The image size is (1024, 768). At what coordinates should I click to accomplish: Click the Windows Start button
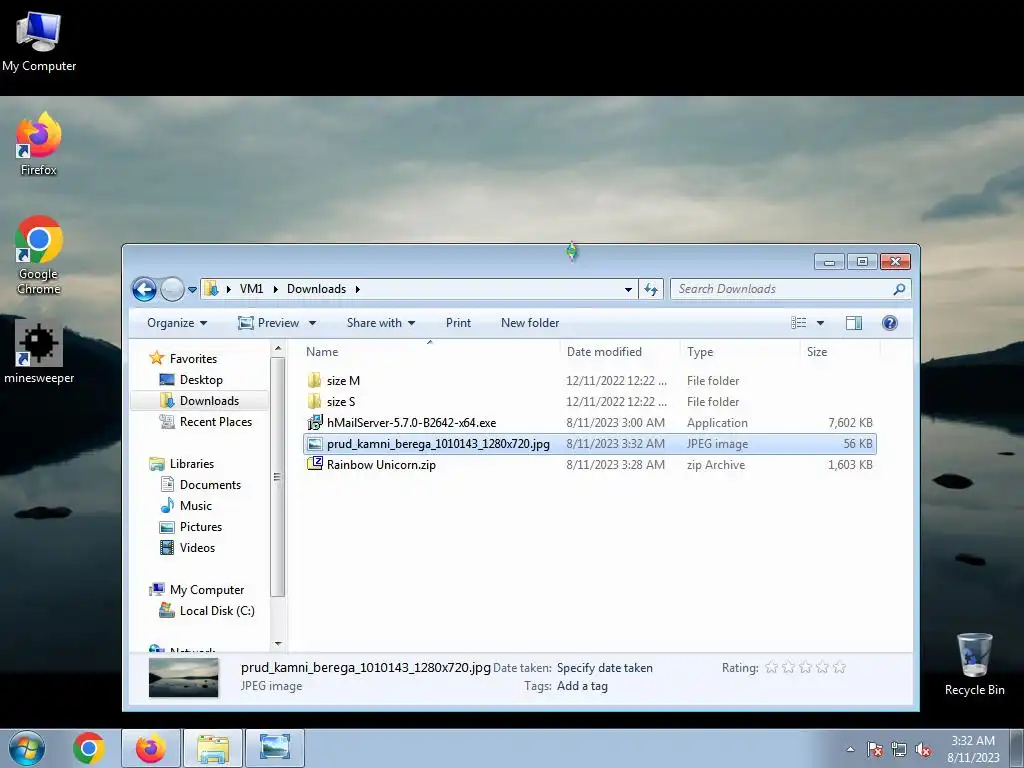pyautogui.click(x=27, y=748)
